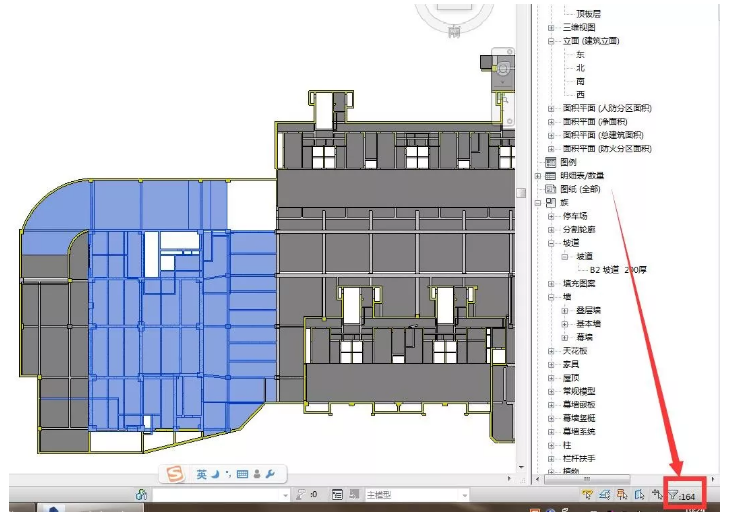Expand the 停车场 family node

[551, 216]
